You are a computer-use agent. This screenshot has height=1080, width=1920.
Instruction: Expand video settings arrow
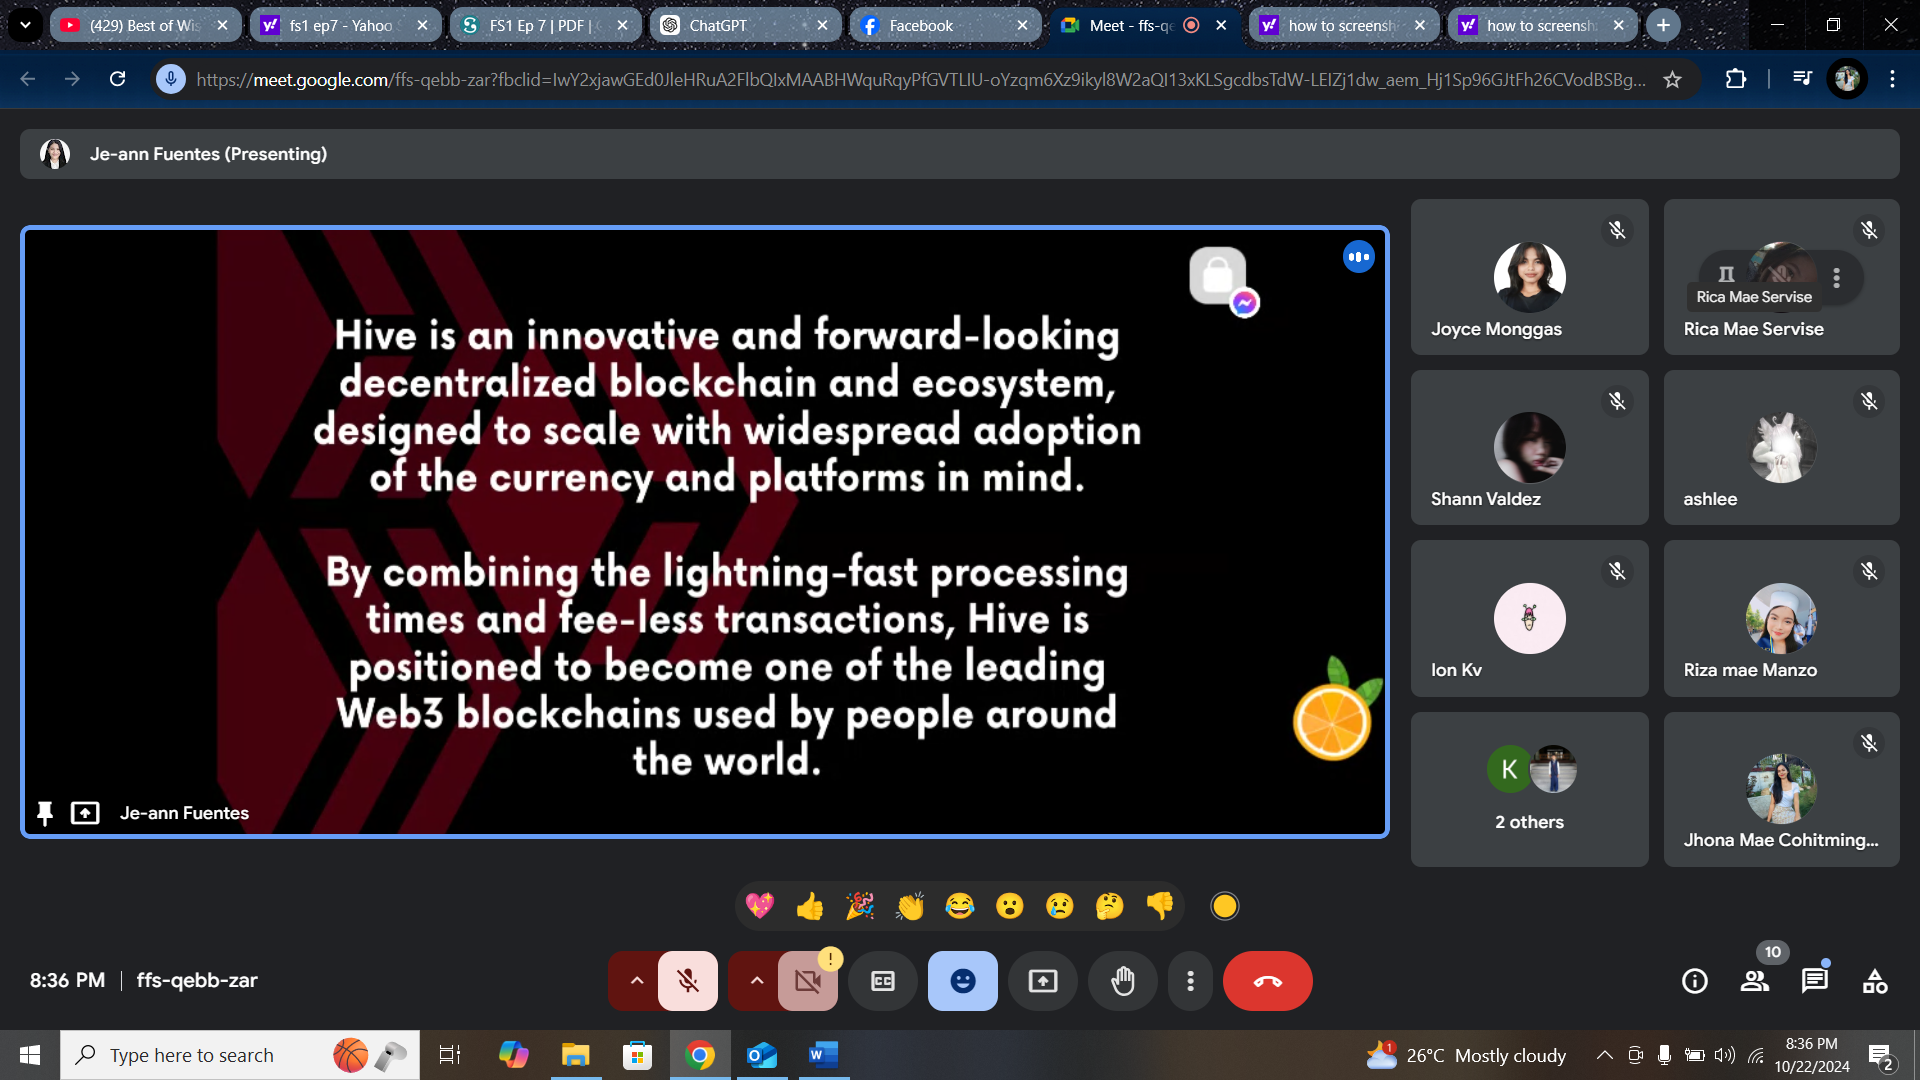pos(756,981)
